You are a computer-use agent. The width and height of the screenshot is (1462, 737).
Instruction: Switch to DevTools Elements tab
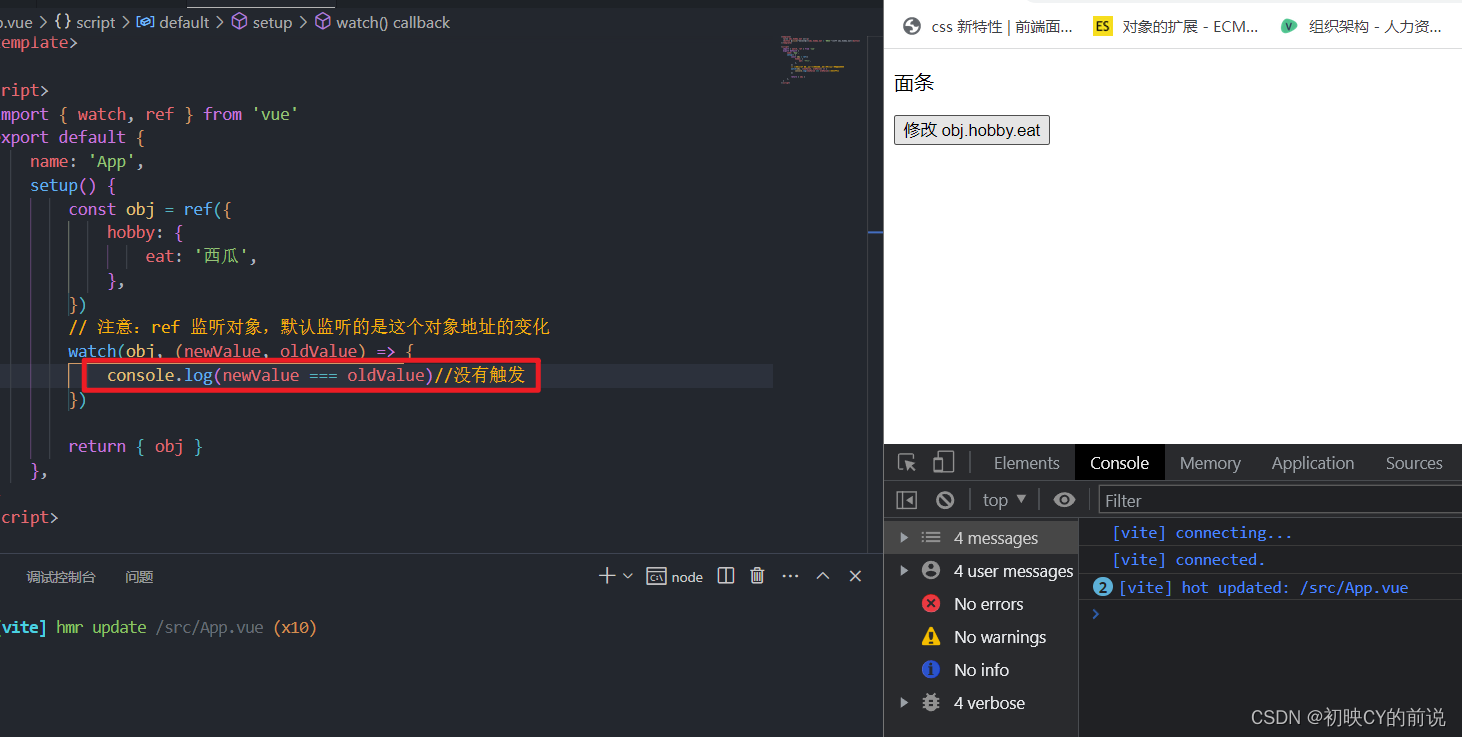[1026, 463]
